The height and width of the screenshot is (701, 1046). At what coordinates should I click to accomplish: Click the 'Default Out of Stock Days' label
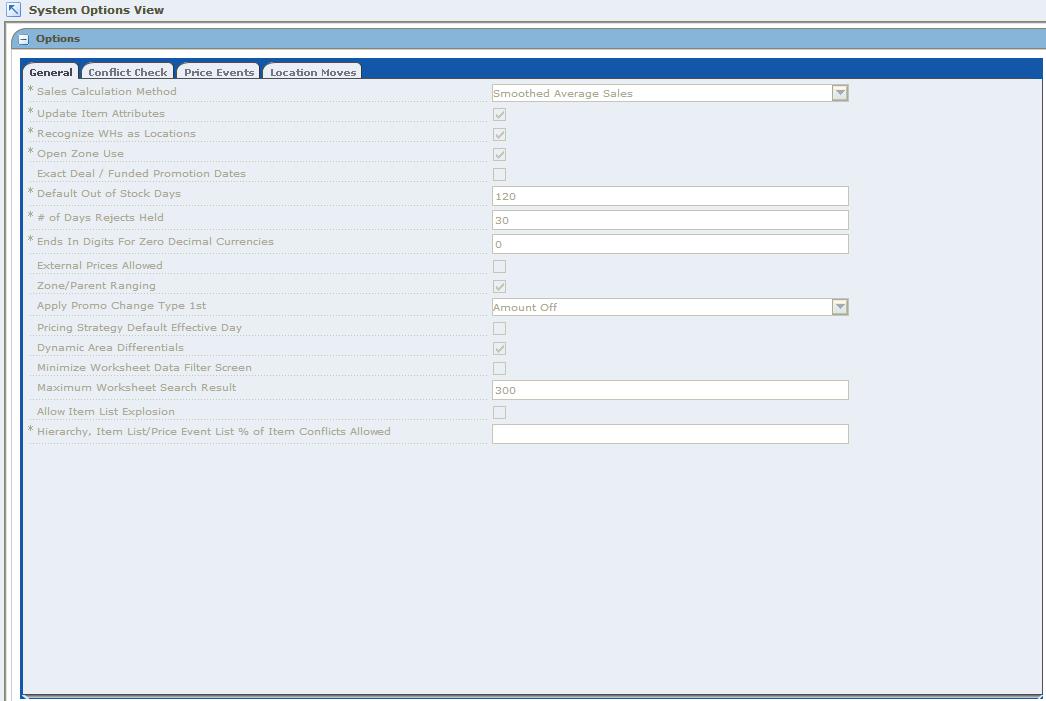tap(109, 193)
